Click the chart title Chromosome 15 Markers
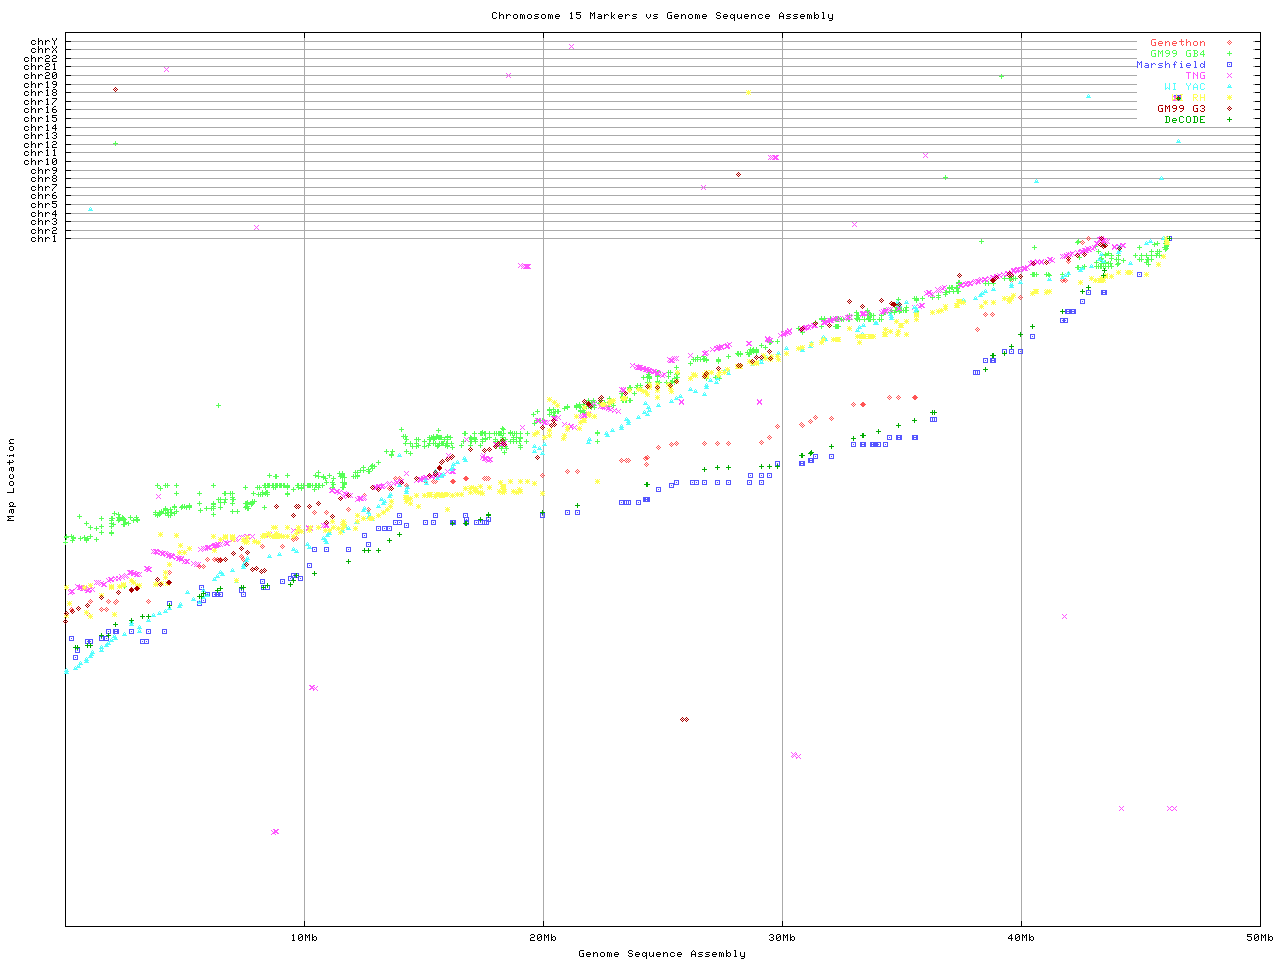Screen dimensions: 1280x960 click(662, 16)
